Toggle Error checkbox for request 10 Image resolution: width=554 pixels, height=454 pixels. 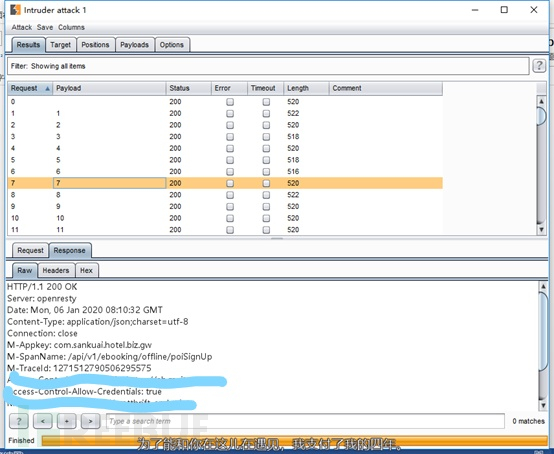230,218
